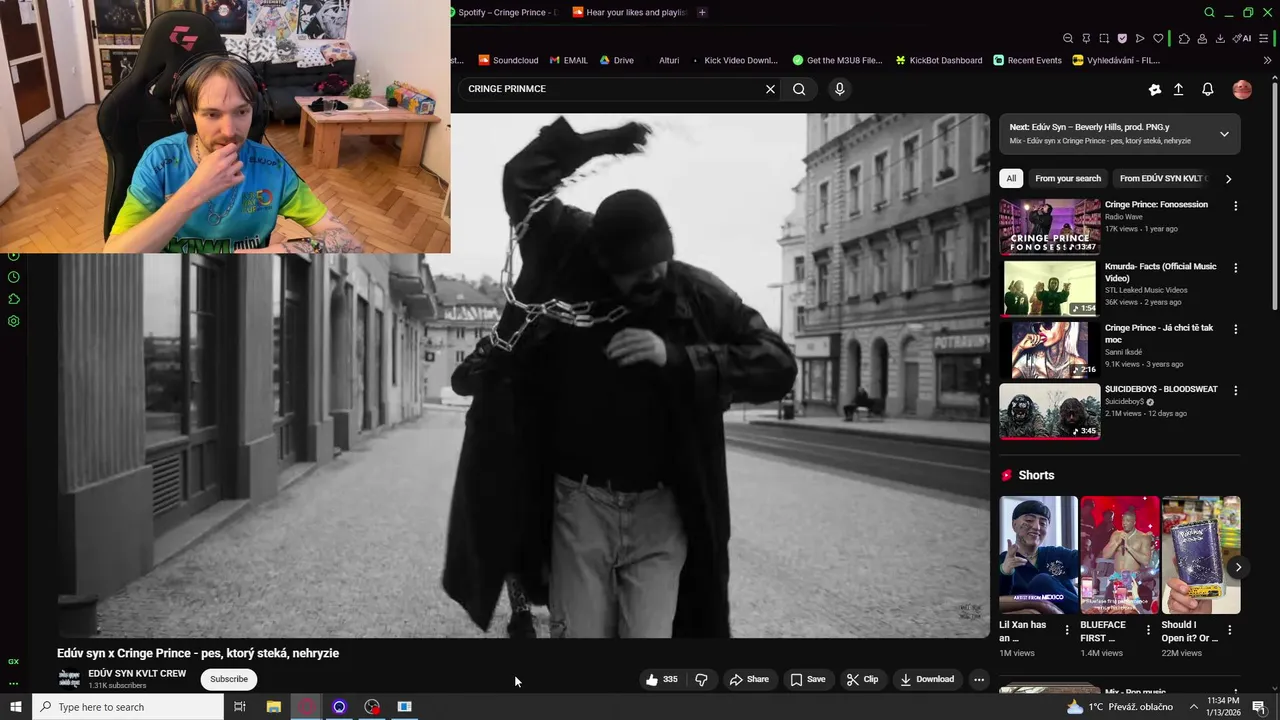Open browser downloads icon

tap(1220, 38)
